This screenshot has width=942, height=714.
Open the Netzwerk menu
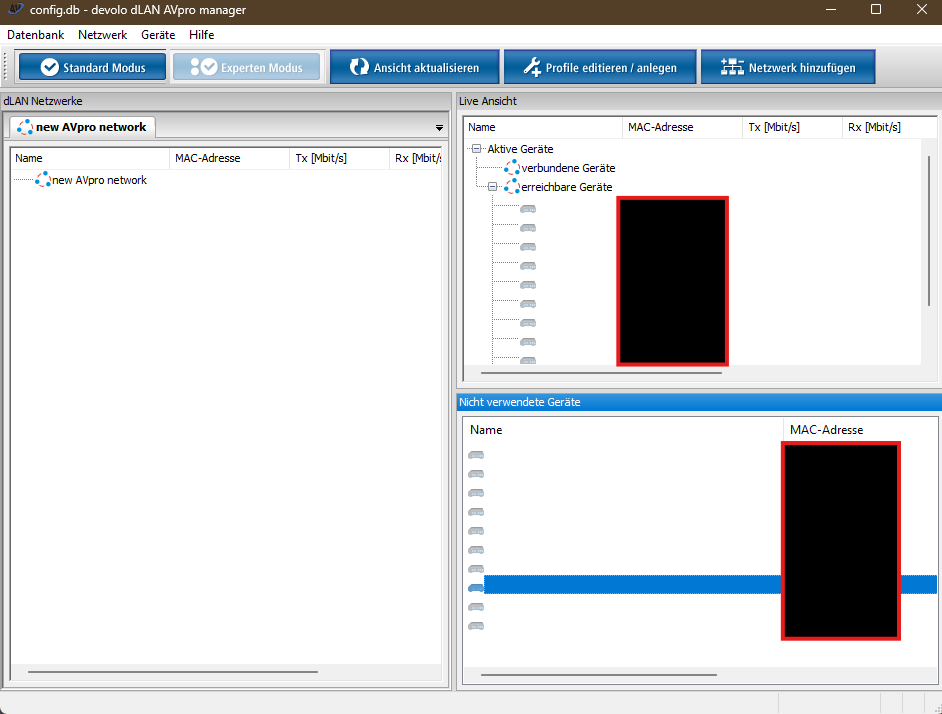click(x=103, y=35)
